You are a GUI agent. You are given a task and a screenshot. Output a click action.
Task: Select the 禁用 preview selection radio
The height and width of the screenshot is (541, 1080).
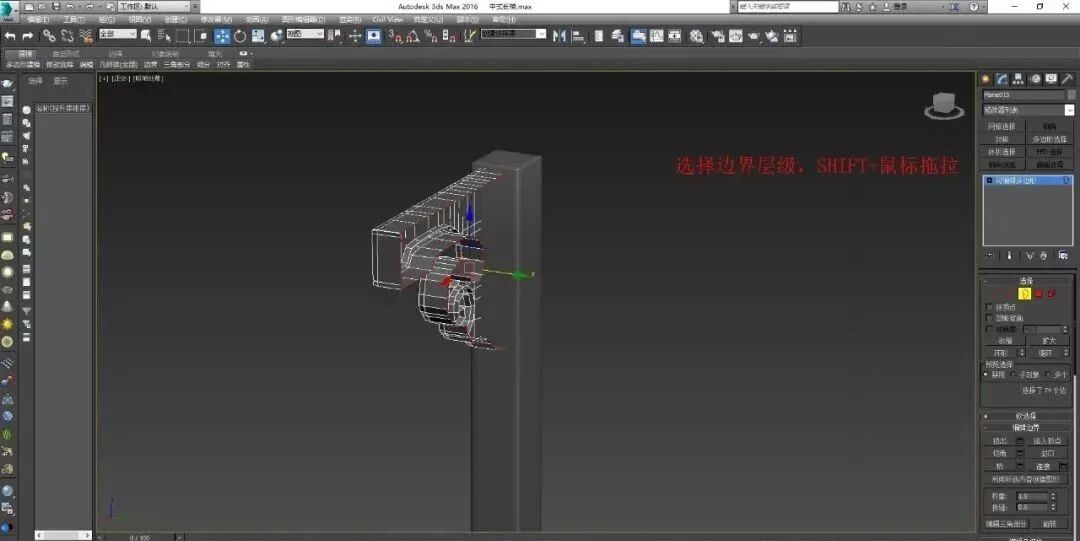987,375
